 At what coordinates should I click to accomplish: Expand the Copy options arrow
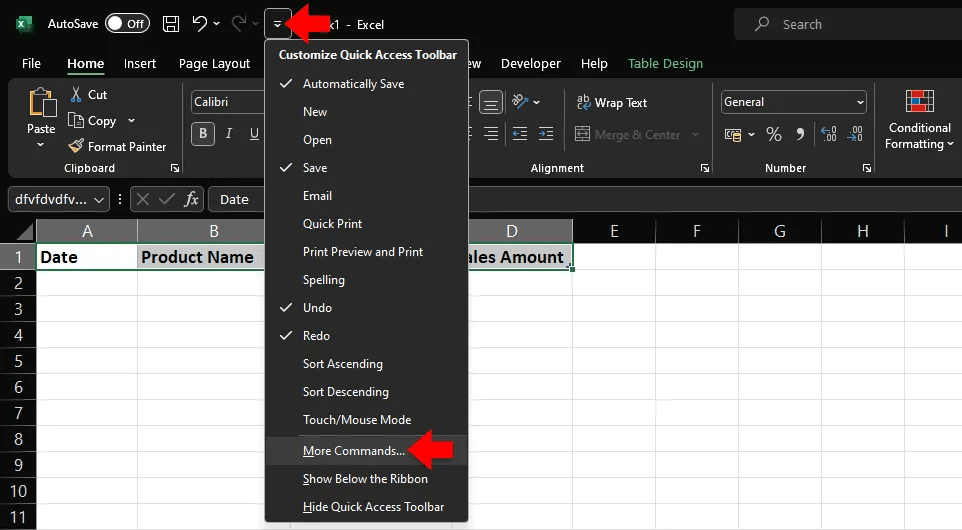click(x=131, y=120)
